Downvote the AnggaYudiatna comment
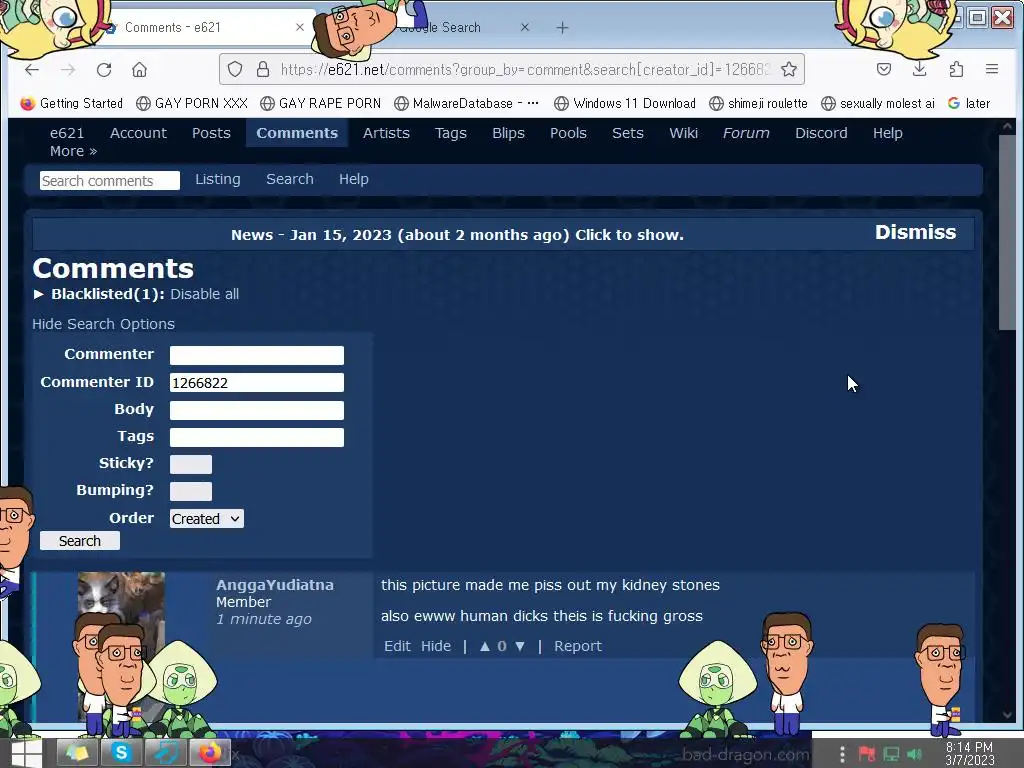The width and height of the screenshot is (1024, 768). click(x=520, y=646)
